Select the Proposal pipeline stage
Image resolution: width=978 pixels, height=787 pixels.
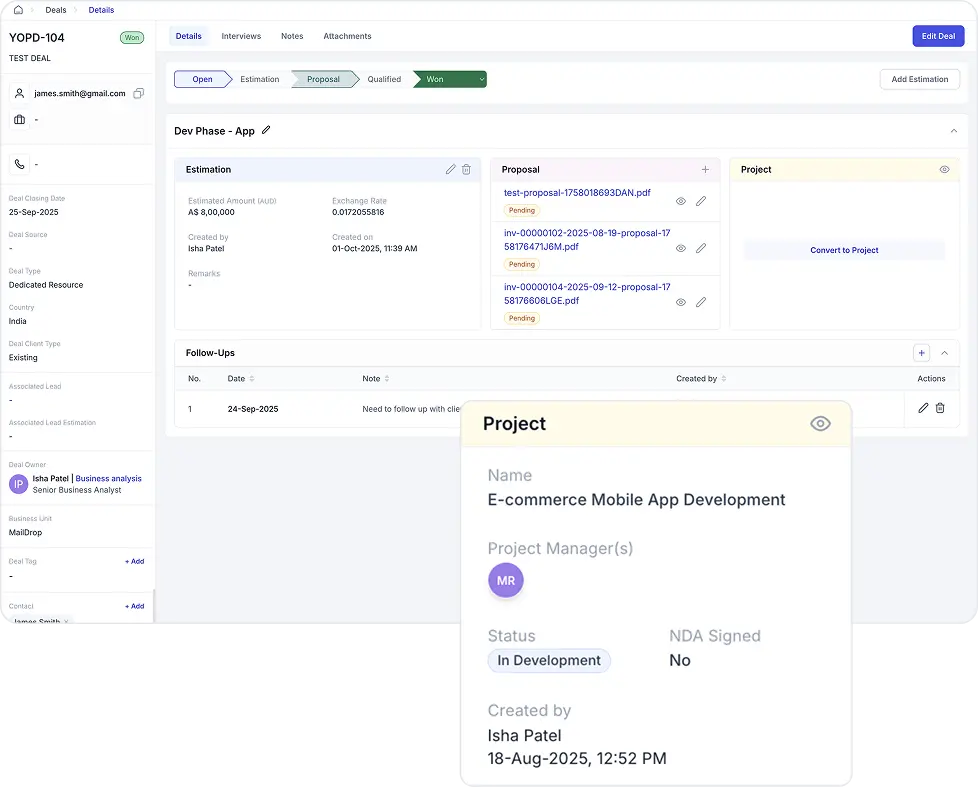click(x=323, y=79)
